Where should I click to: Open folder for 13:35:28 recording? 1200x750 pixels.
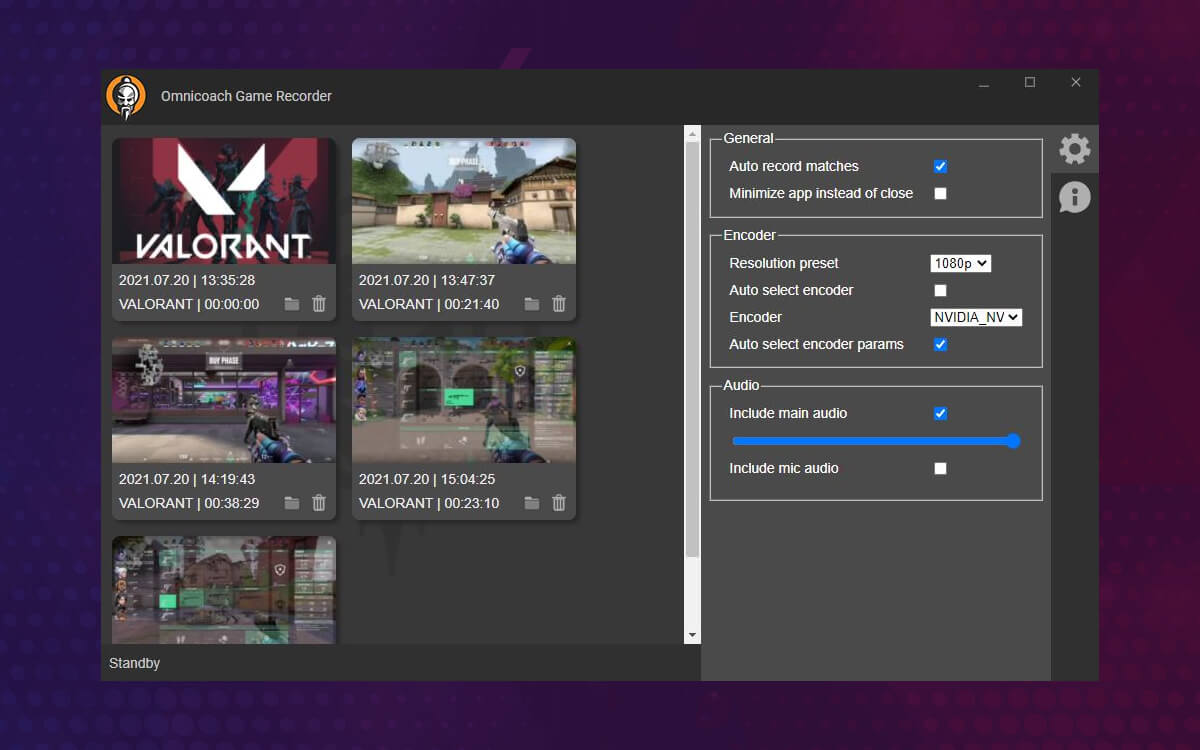point(292,304)
